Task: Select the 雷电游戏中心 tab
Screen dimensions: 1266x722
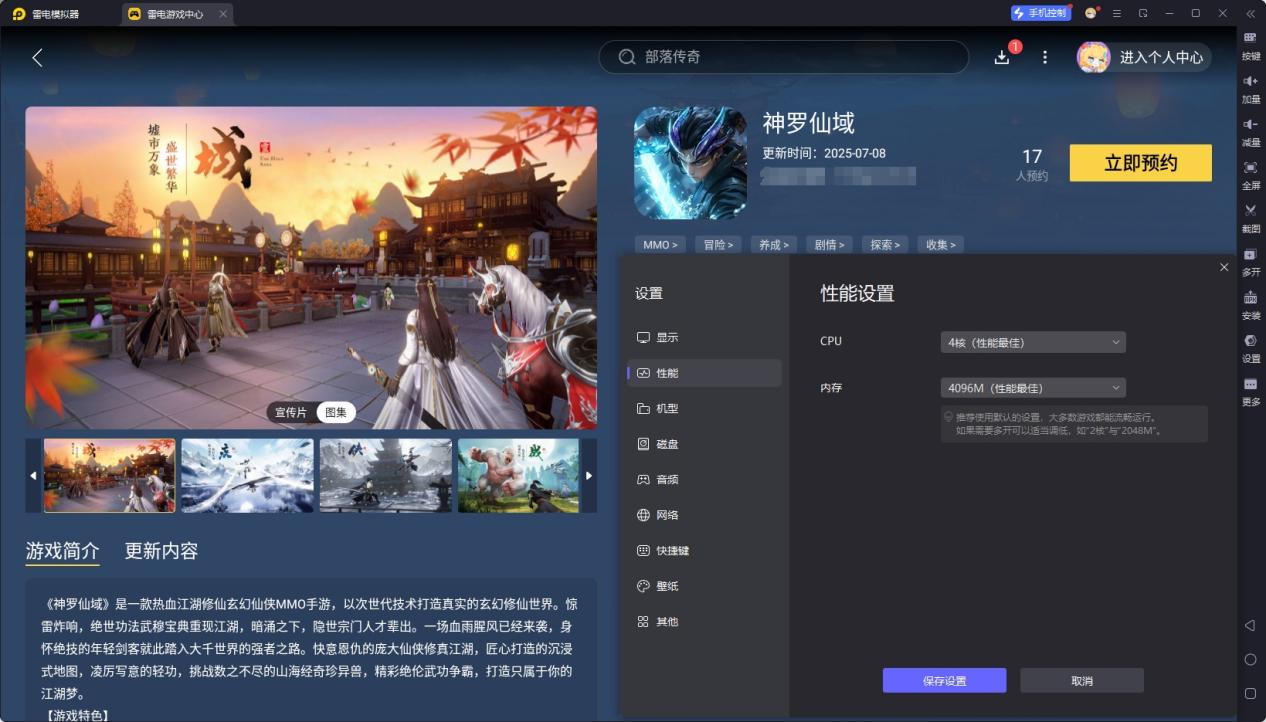Action: [177, 14]
